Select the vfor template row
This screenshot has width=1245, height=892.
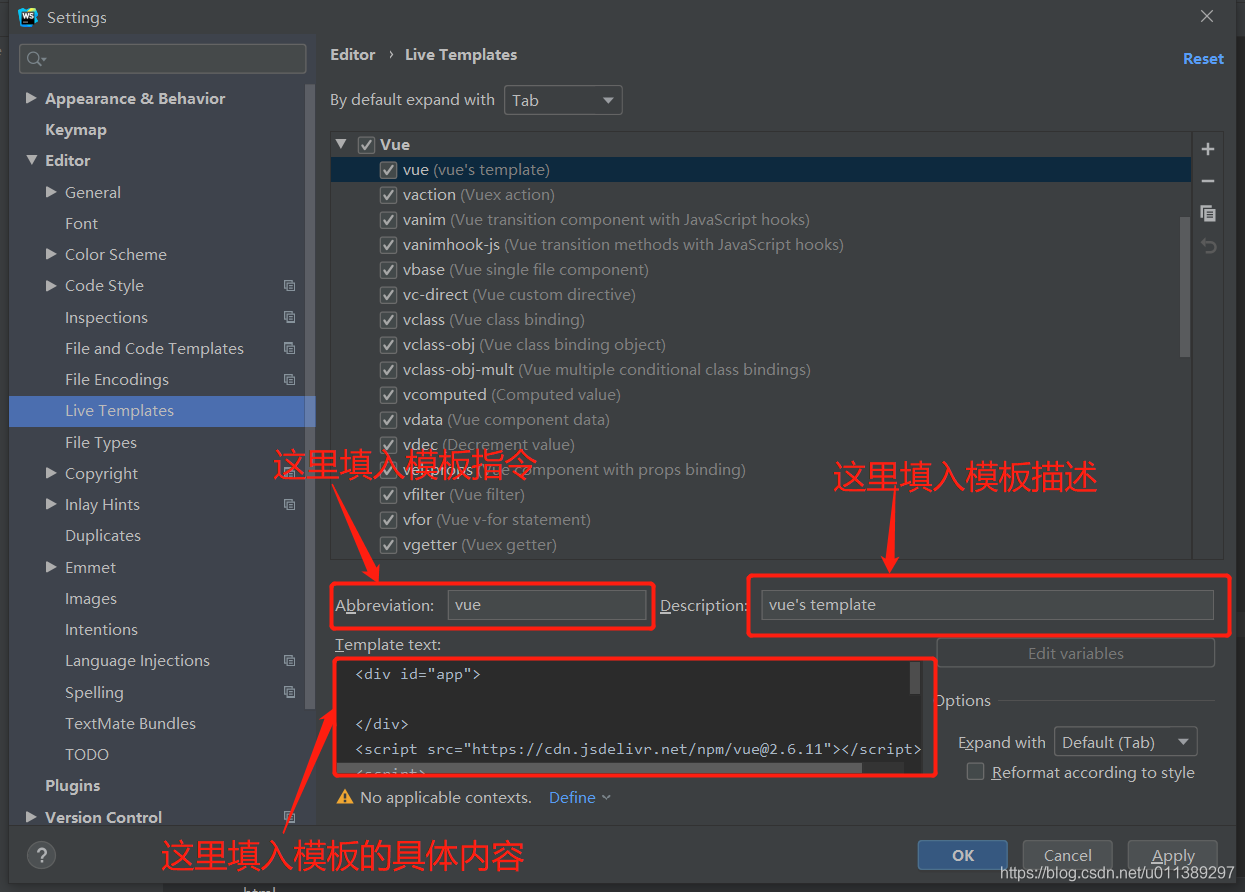[x=761, y=520]
